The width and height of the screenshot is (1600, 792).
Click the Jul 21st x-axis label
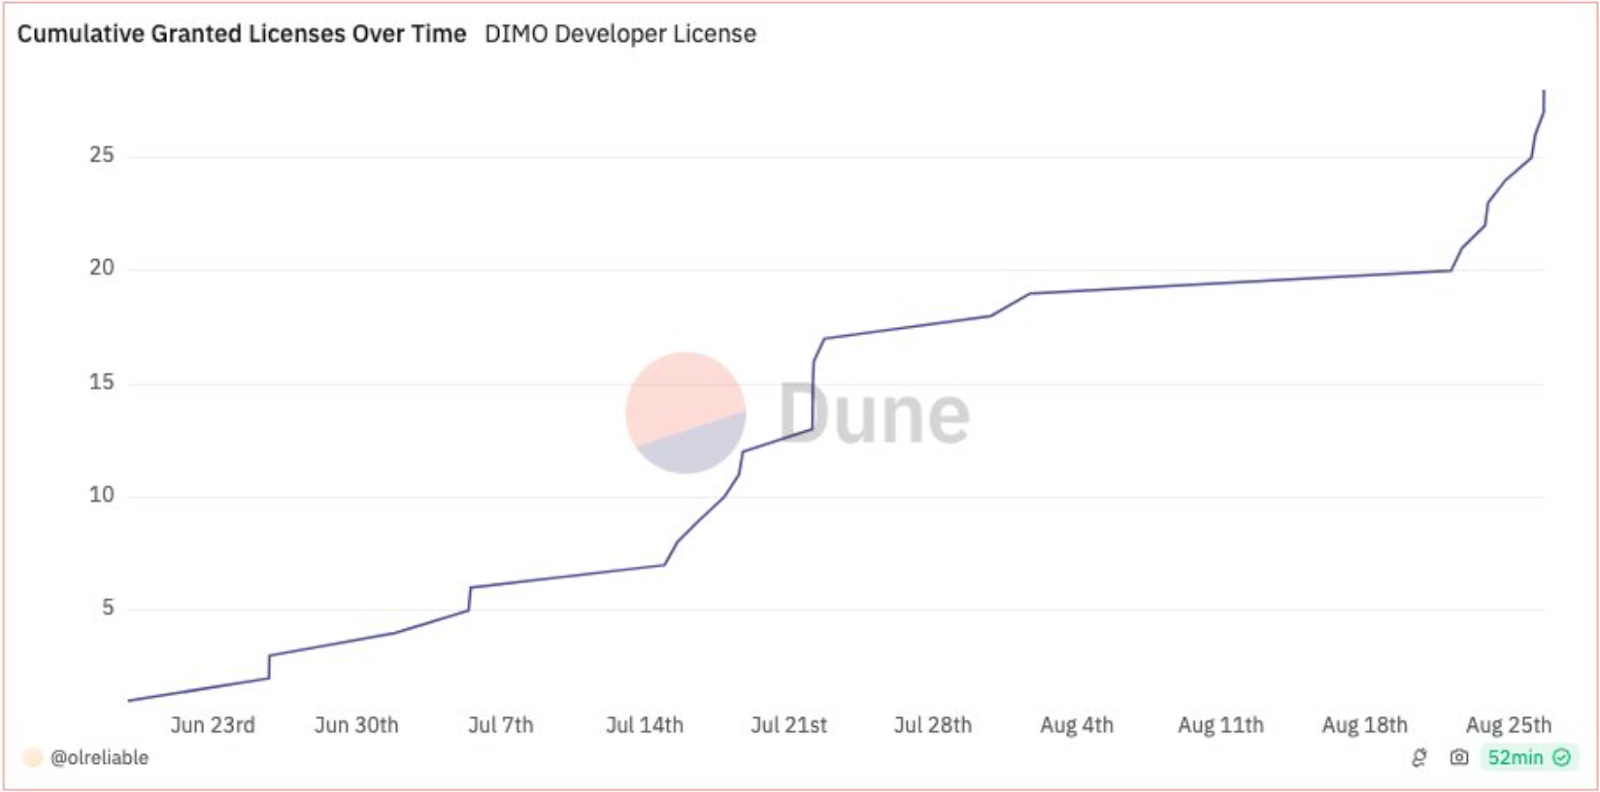point(789,725)
